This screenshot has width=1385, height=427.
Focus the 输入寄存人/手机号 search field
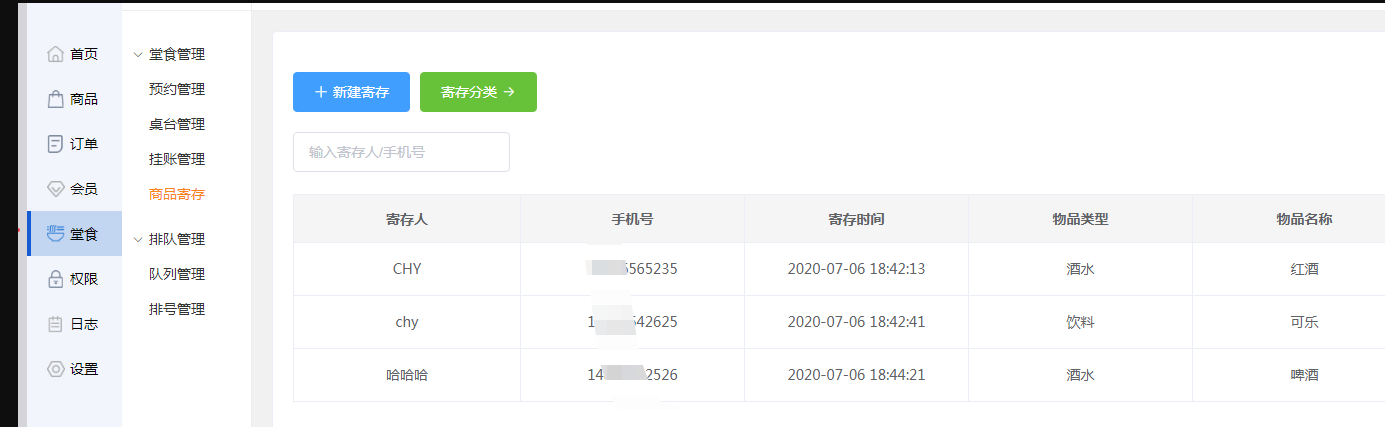[401, 152]
